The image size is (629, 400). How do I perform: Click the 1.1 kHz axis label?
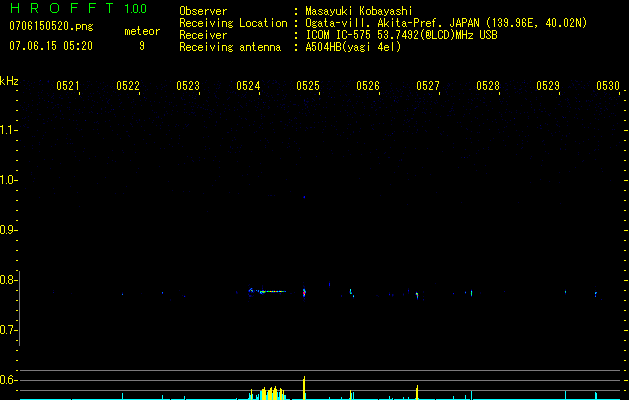[x=8, y=130]
